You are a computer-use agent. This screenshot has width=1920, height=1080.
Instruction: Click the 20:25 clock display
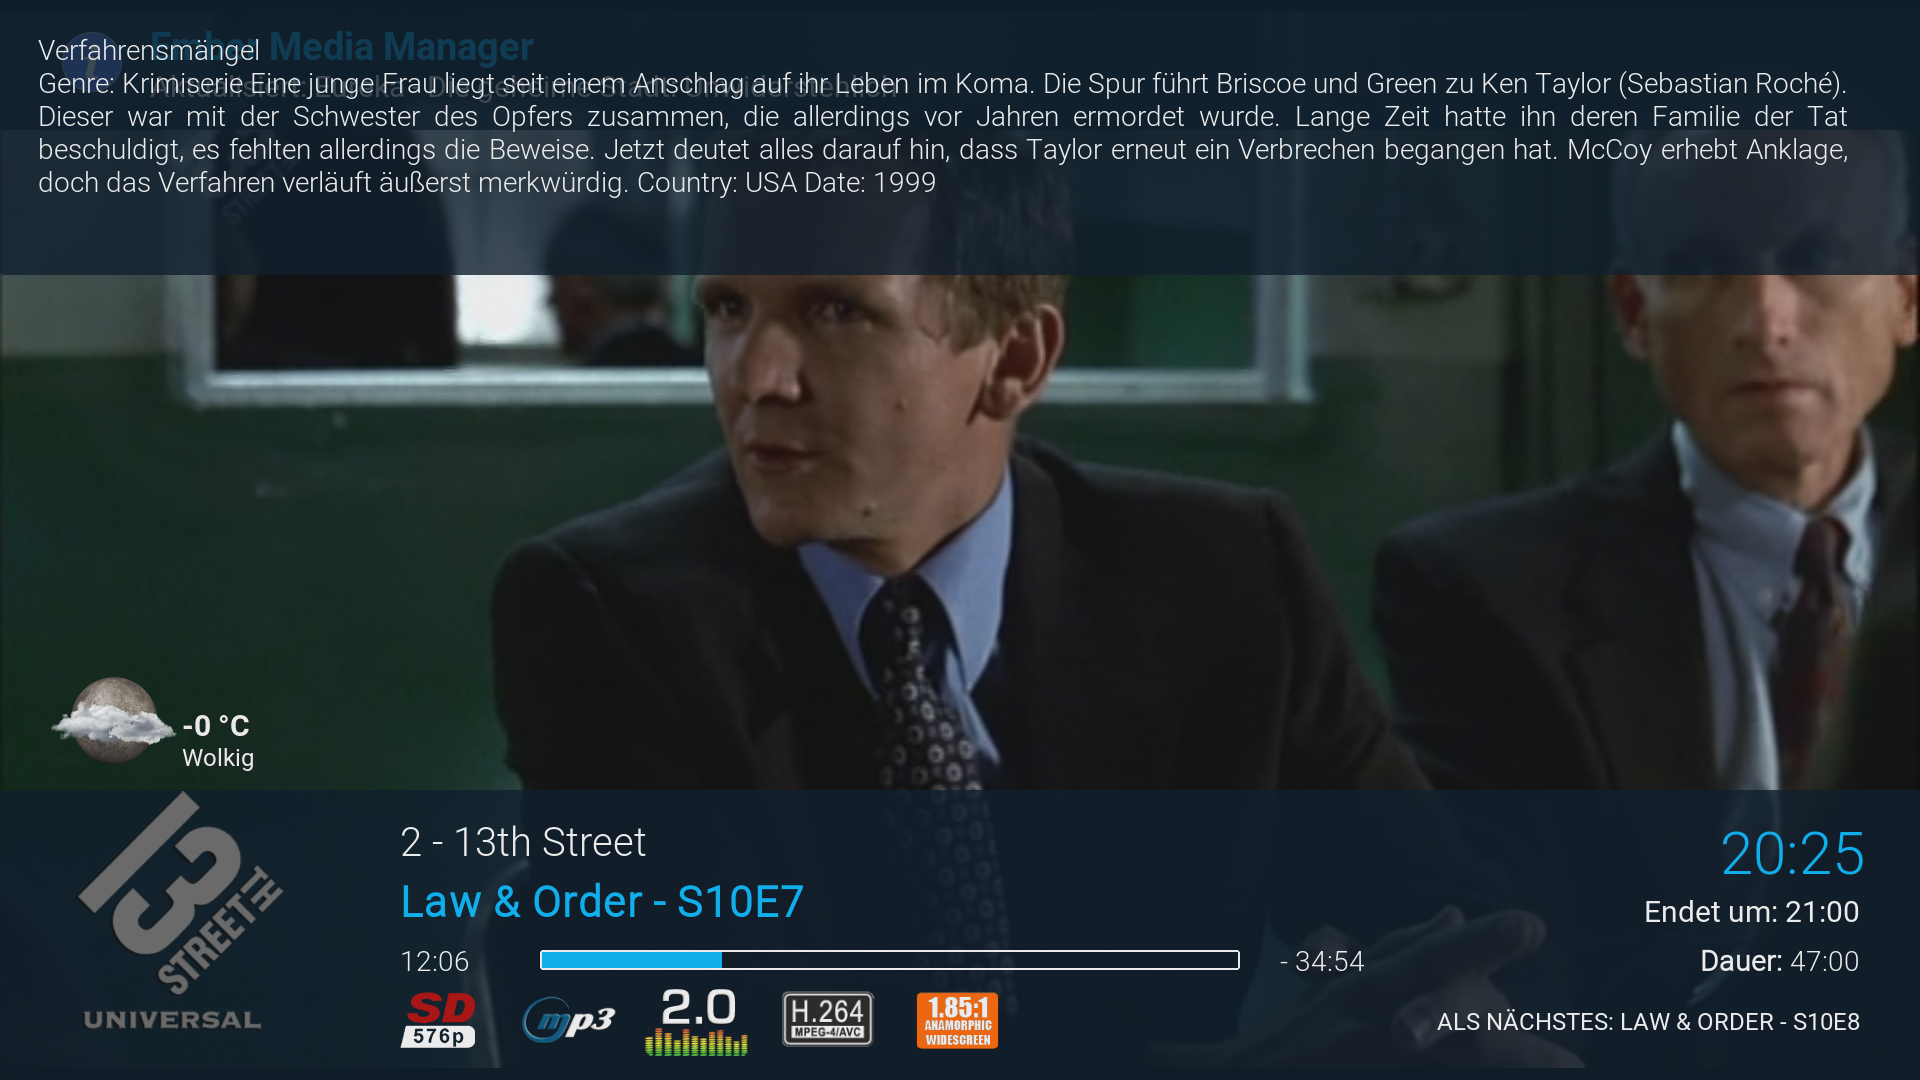pyautogui.click(x=1792, y=854)
